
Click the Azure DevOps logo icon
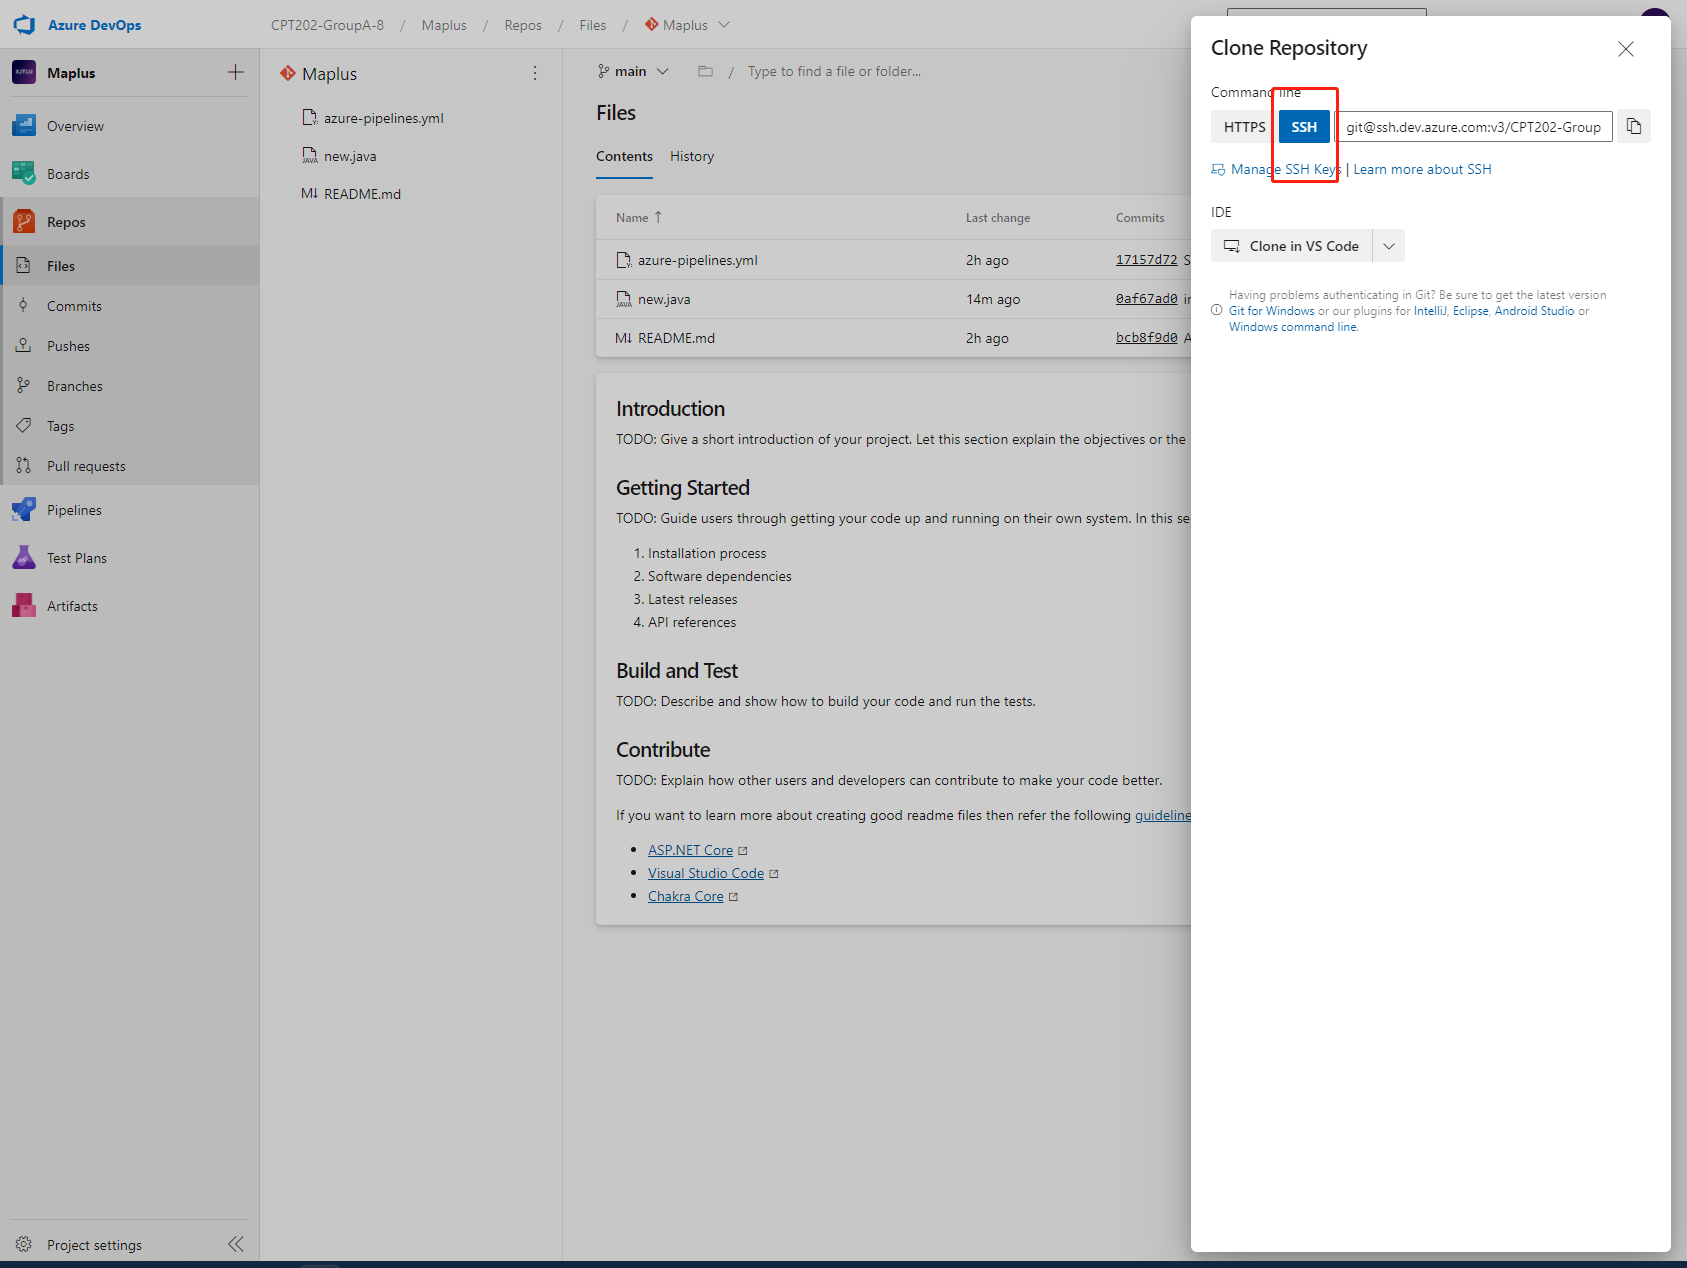point(25,25)
